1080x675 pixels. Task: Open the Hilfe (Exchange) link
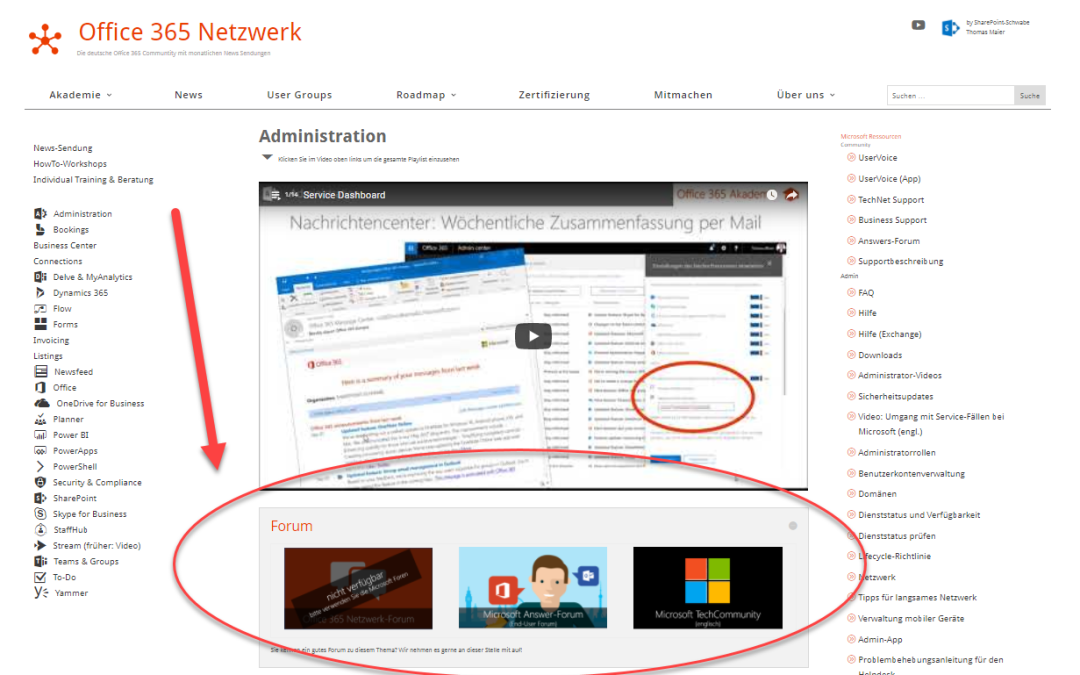(x=890, y=334)
